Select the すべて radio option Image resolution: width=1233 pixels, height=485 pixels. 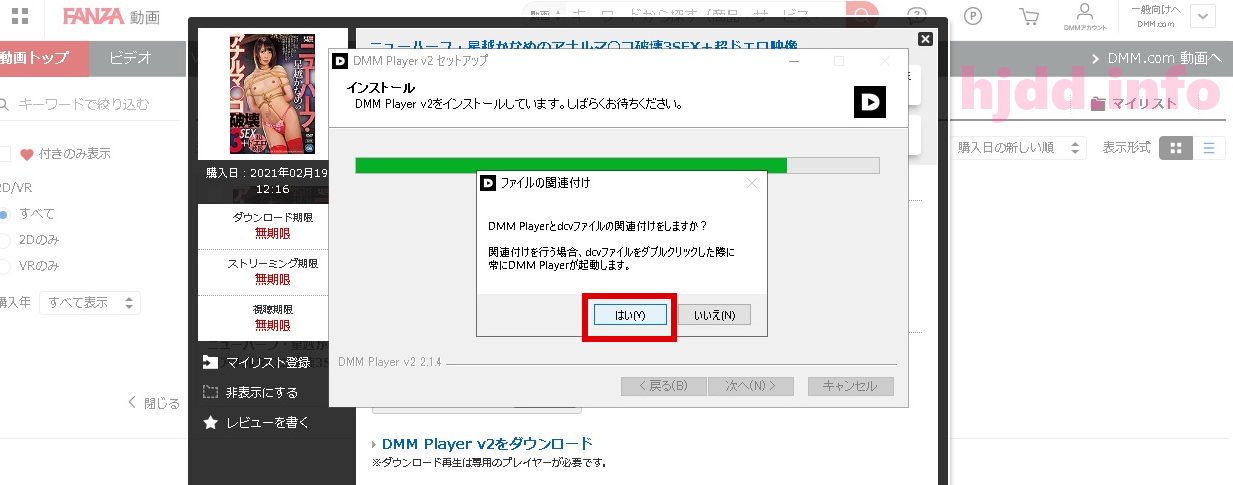point(4,214)
